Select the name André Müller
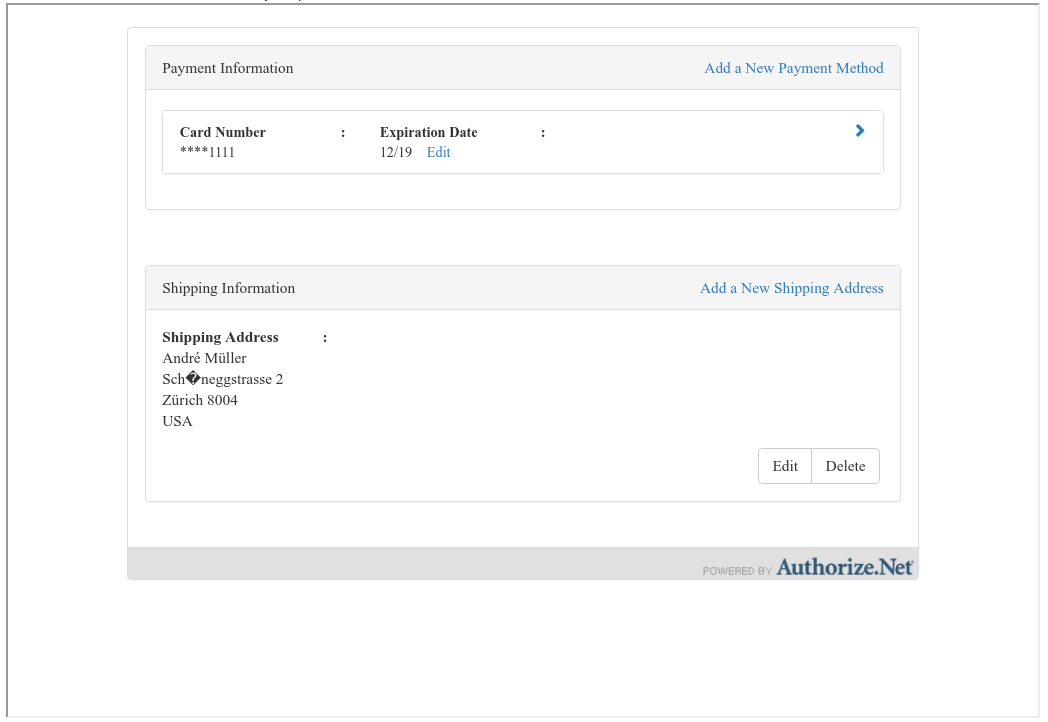This screenshot has width=1048, height=722. (204, 358)
